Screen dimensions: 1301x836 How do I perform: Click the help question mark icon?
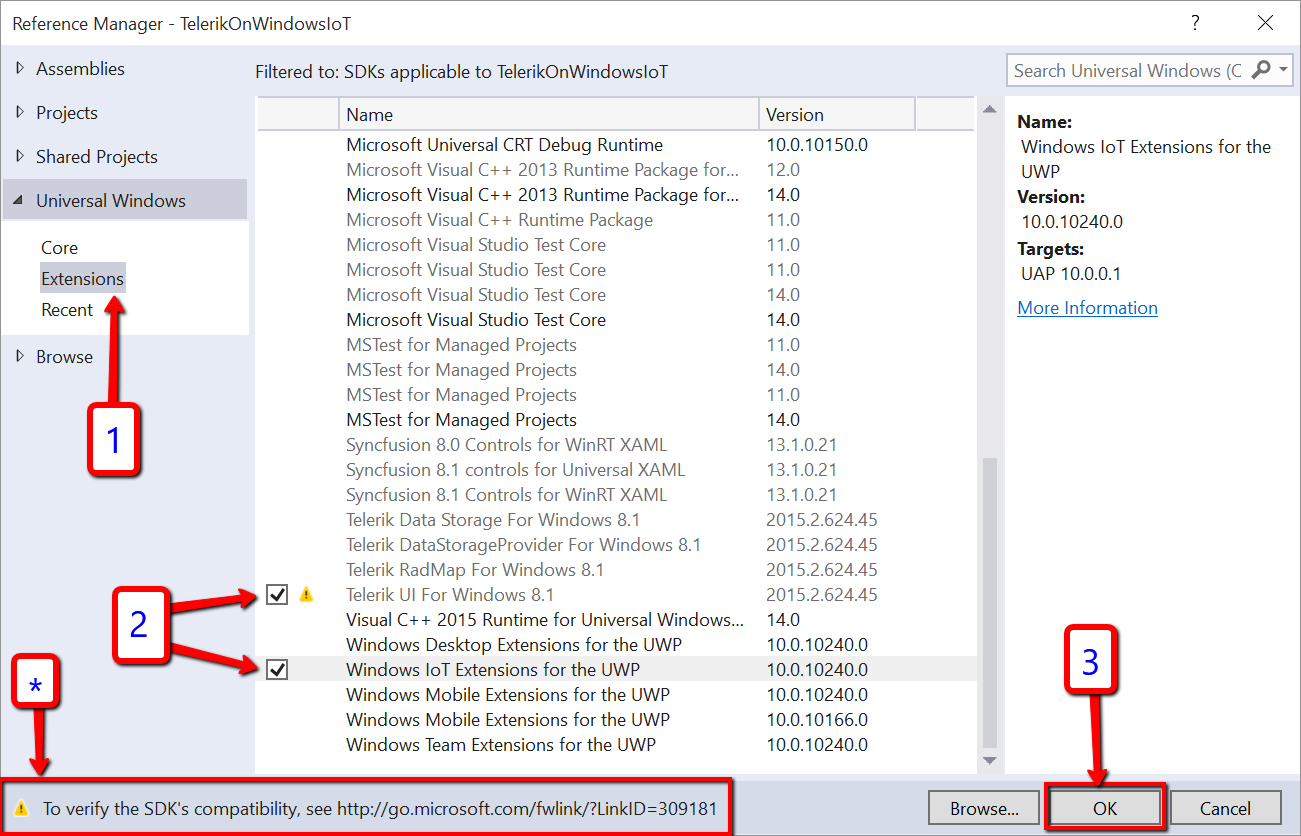point(1195,23)
